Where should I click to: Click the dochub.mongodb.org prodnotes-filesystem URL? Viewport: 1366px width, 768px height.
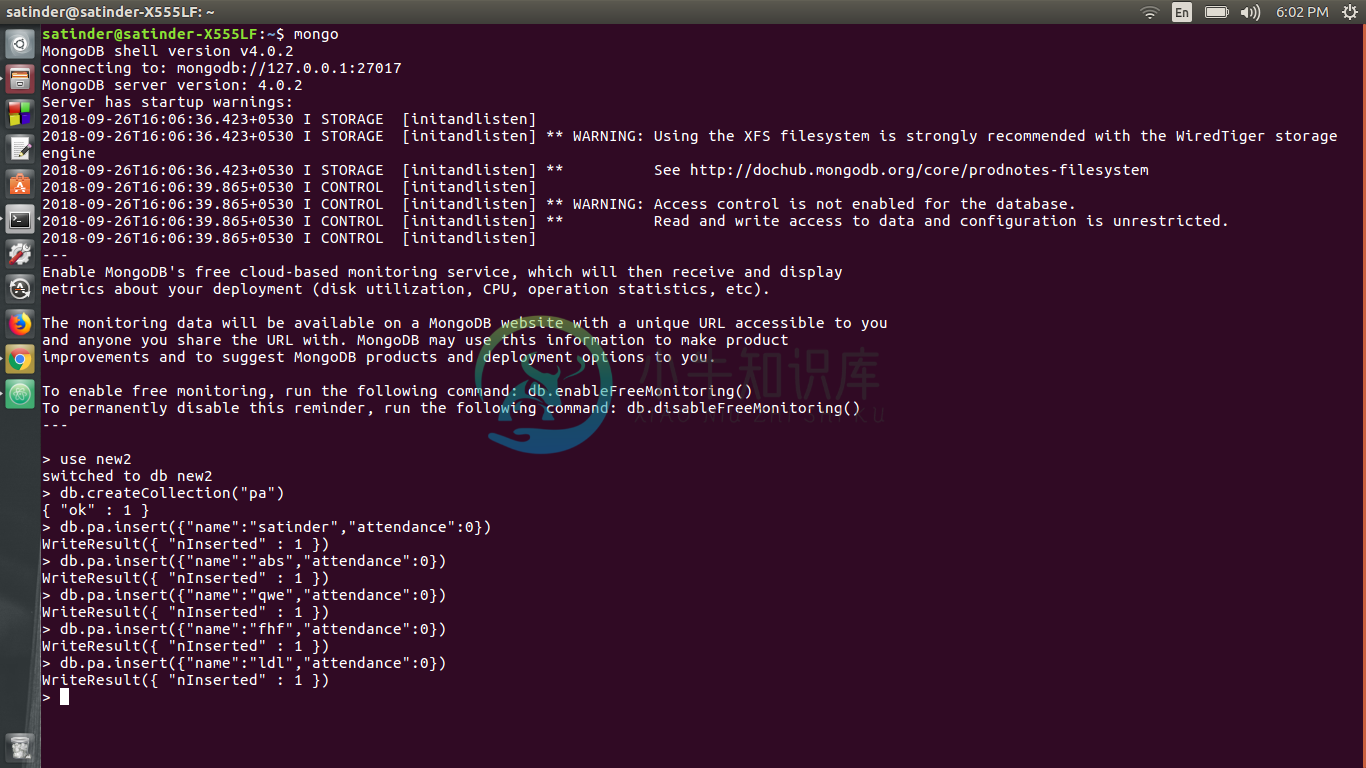[919, 170]
